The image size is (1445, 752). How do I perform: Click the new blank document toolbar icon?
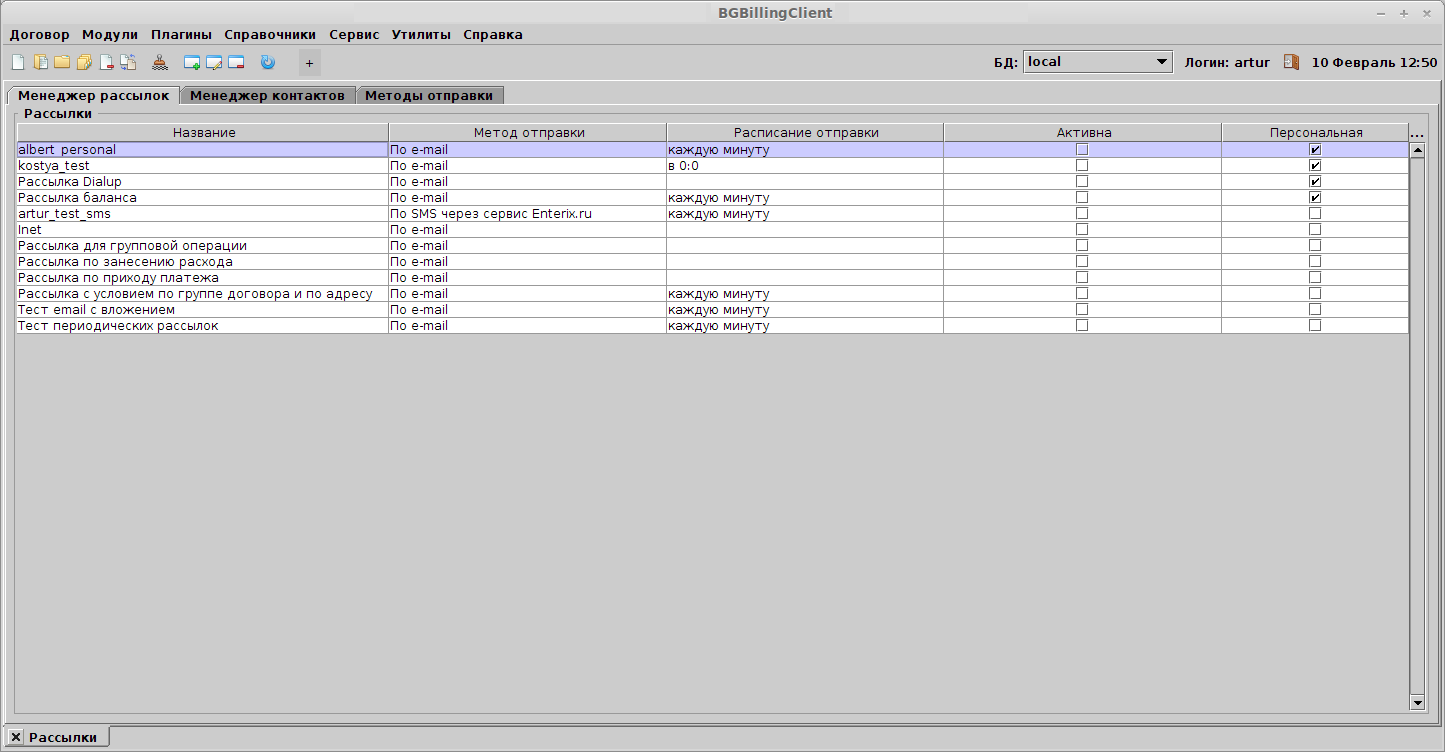[x=17, y=62]
